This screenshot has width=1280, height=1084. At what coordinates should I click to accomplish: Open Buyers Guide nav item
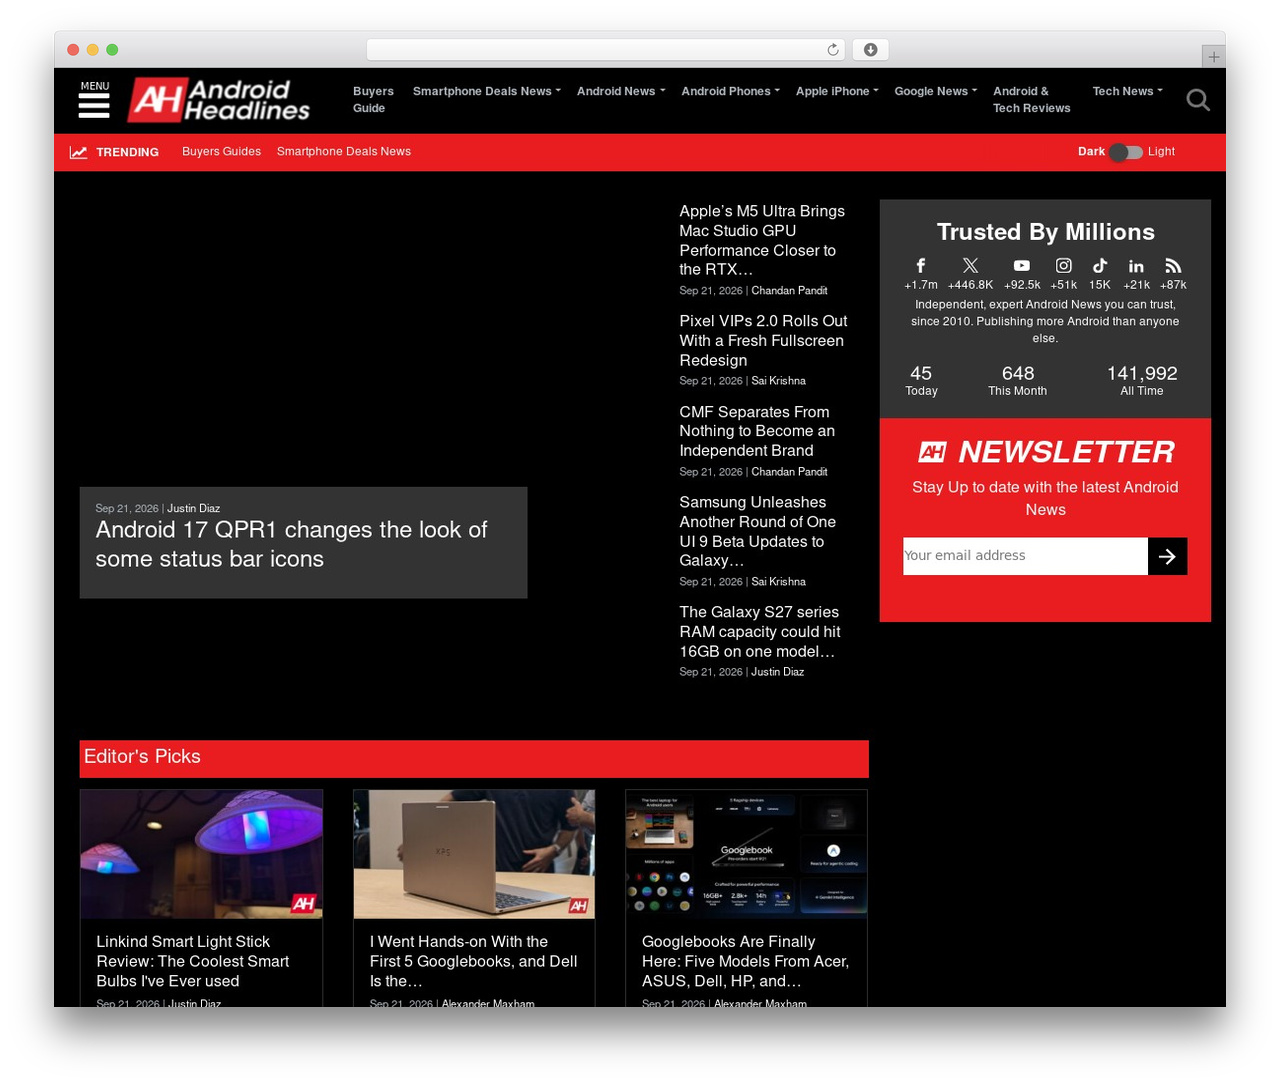(x=373, y=99)
